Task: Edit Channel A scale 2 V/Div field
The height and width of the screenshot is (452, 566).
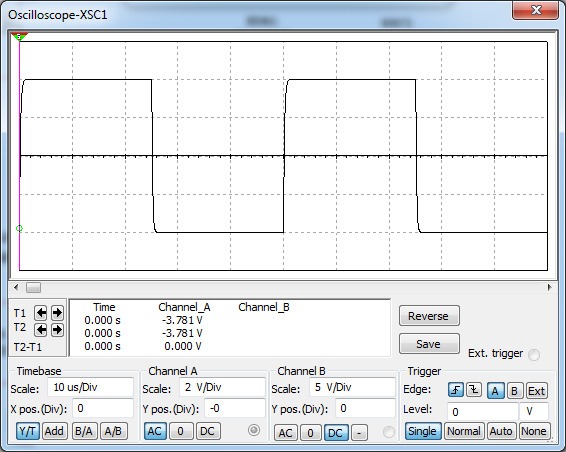Action: click(222, 387)
